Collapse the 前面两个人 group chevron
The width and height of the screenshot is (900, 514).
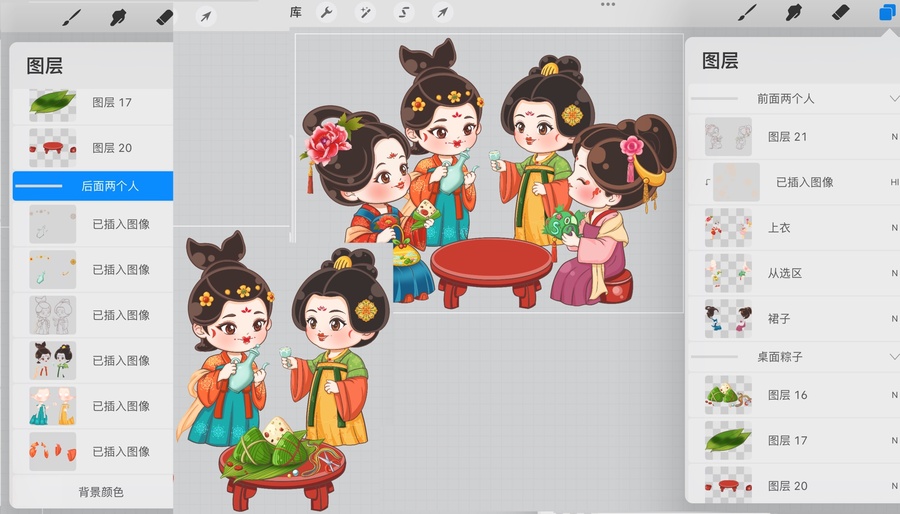click(x=893, y=99)
